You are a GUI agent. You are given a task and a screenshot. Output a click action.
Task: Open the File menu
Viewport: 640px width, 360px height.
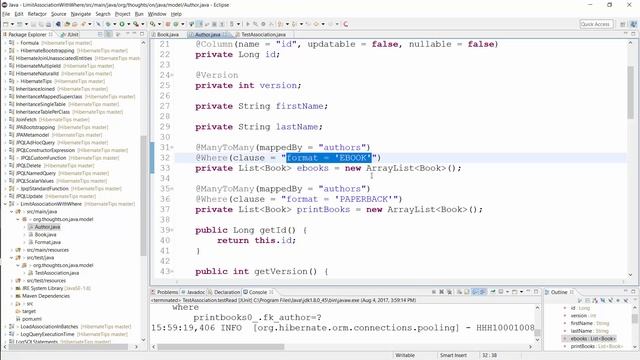click(6, 14)
